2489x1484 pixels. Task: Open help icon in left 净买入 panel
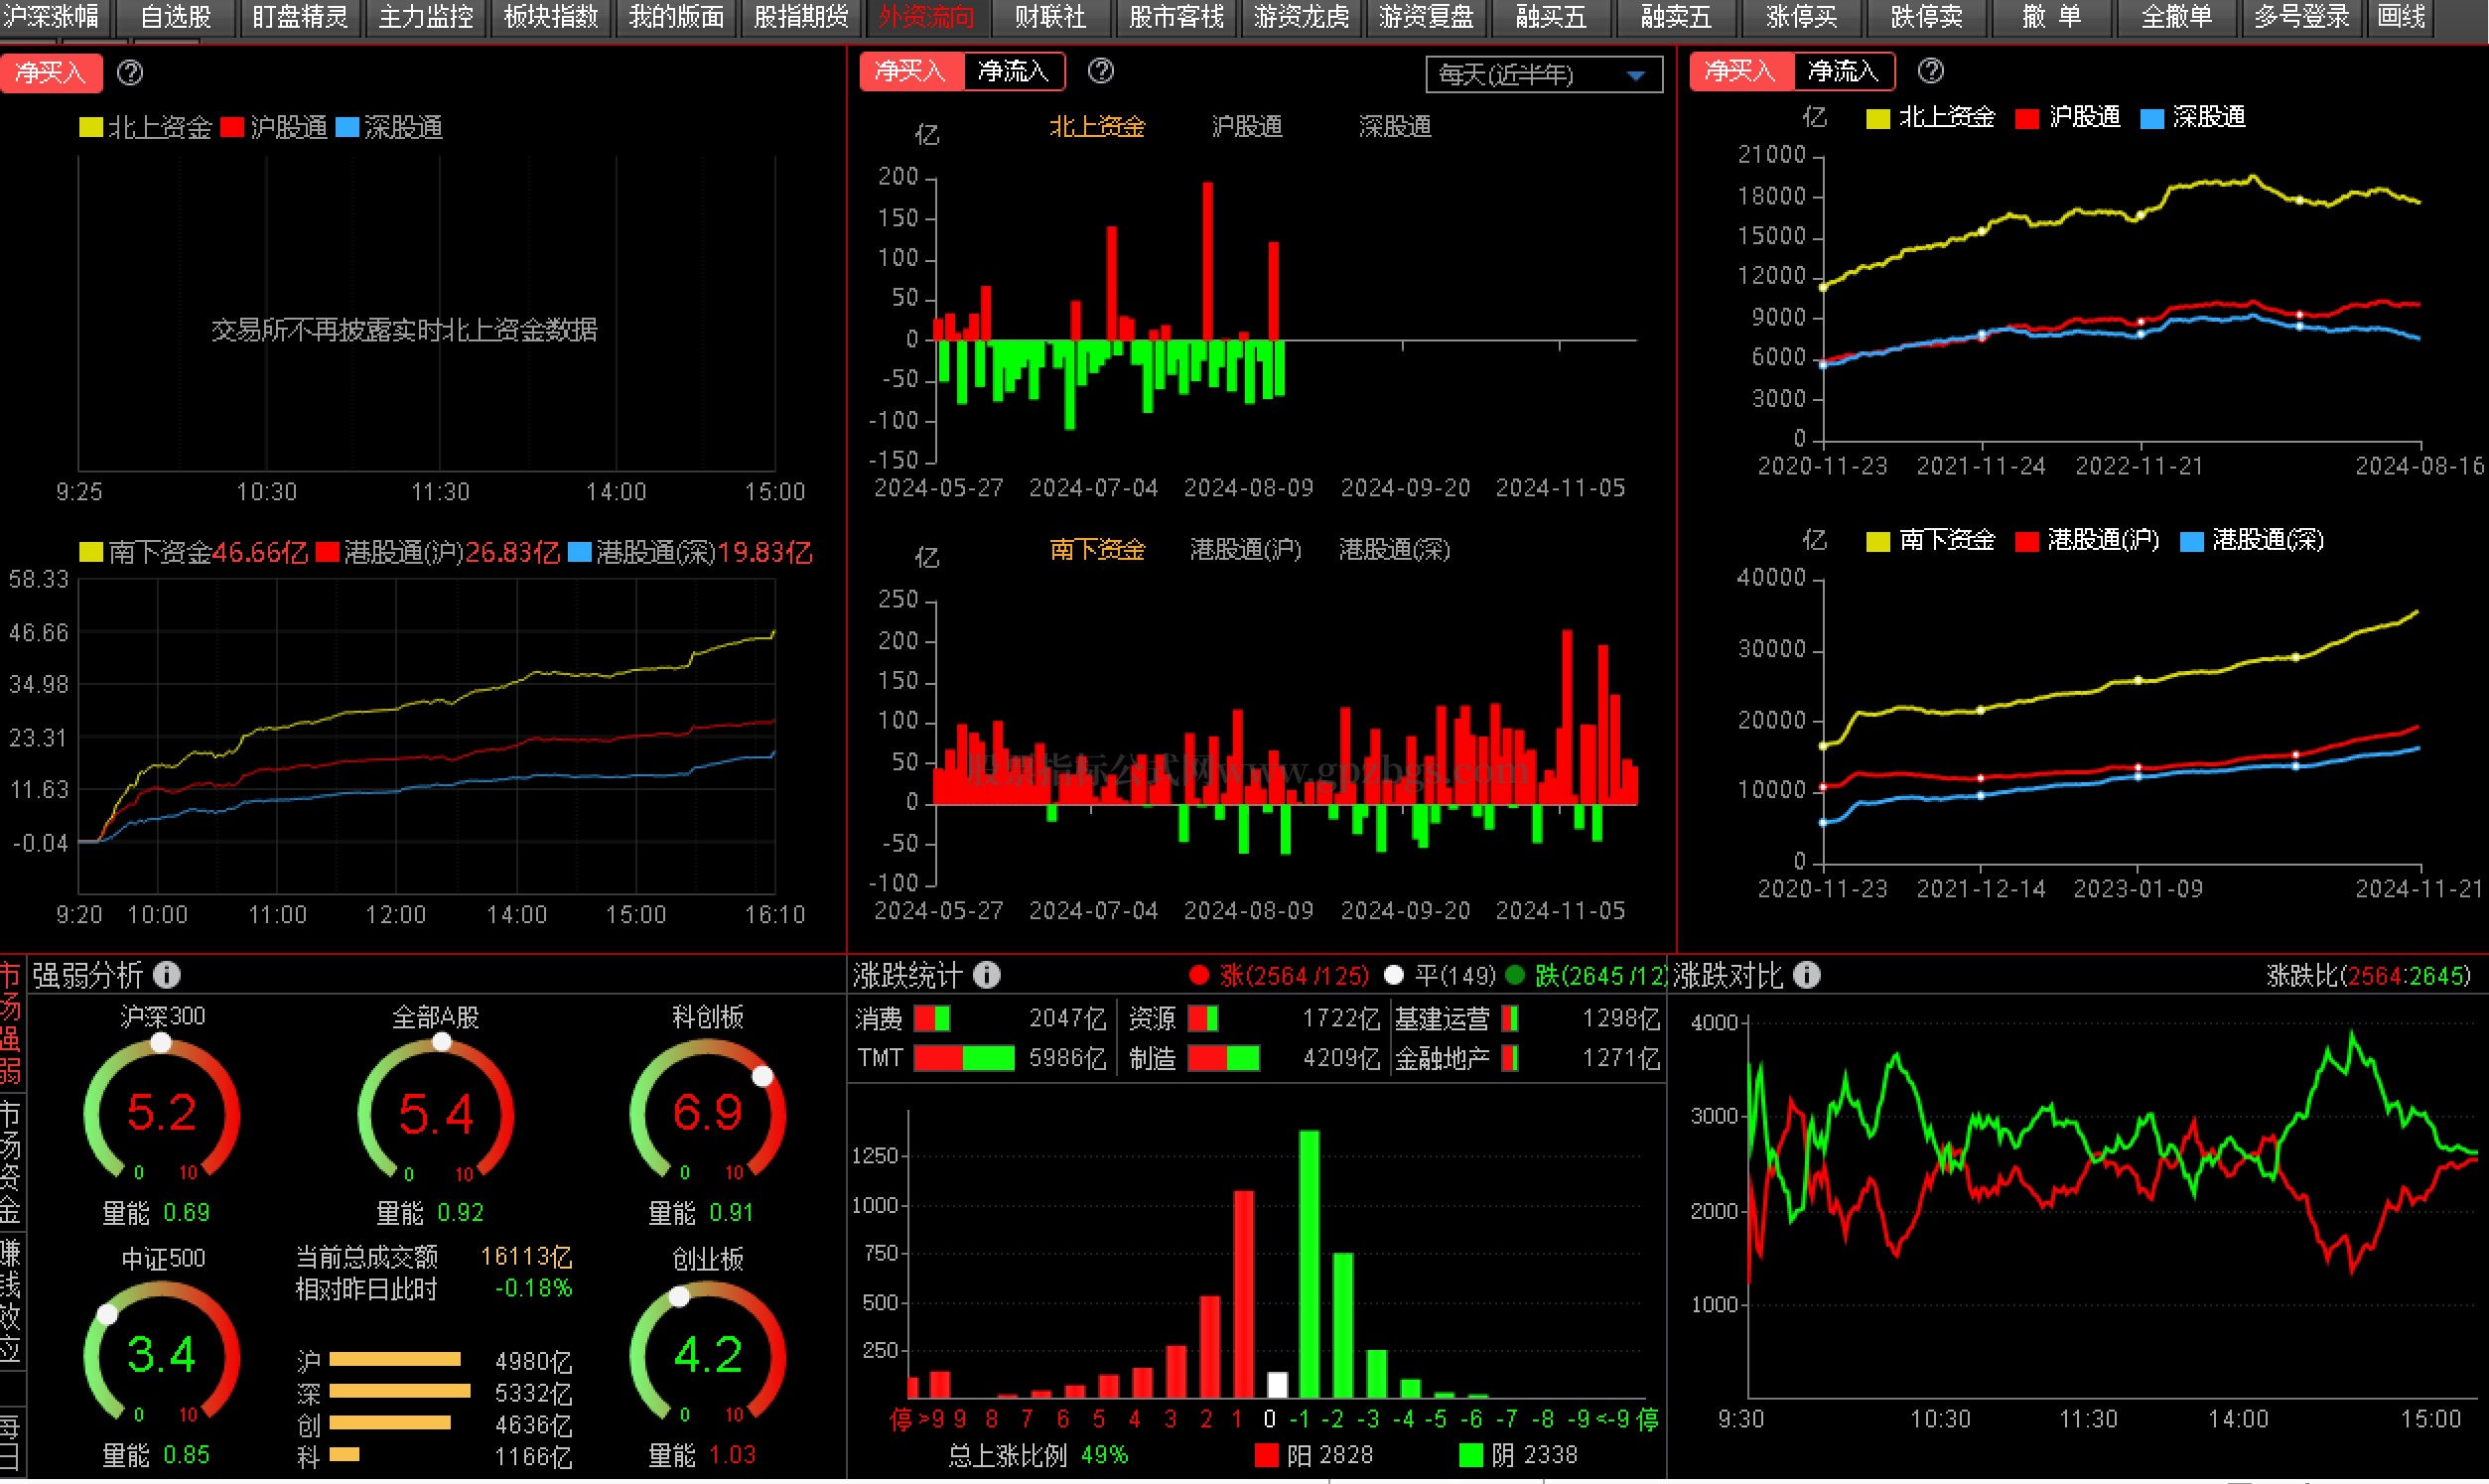click(130, 73)
